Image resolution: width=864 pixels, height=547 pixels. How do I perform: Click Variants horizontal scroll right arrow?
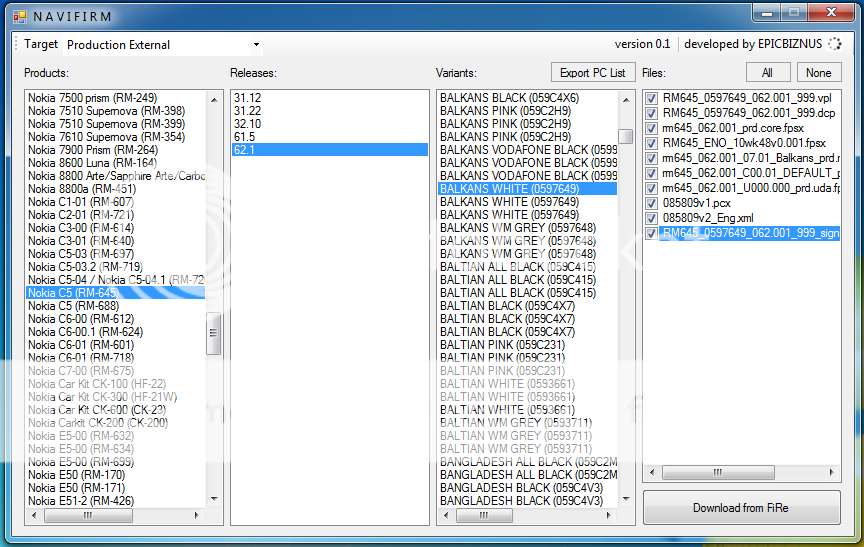tap(609, 516)
